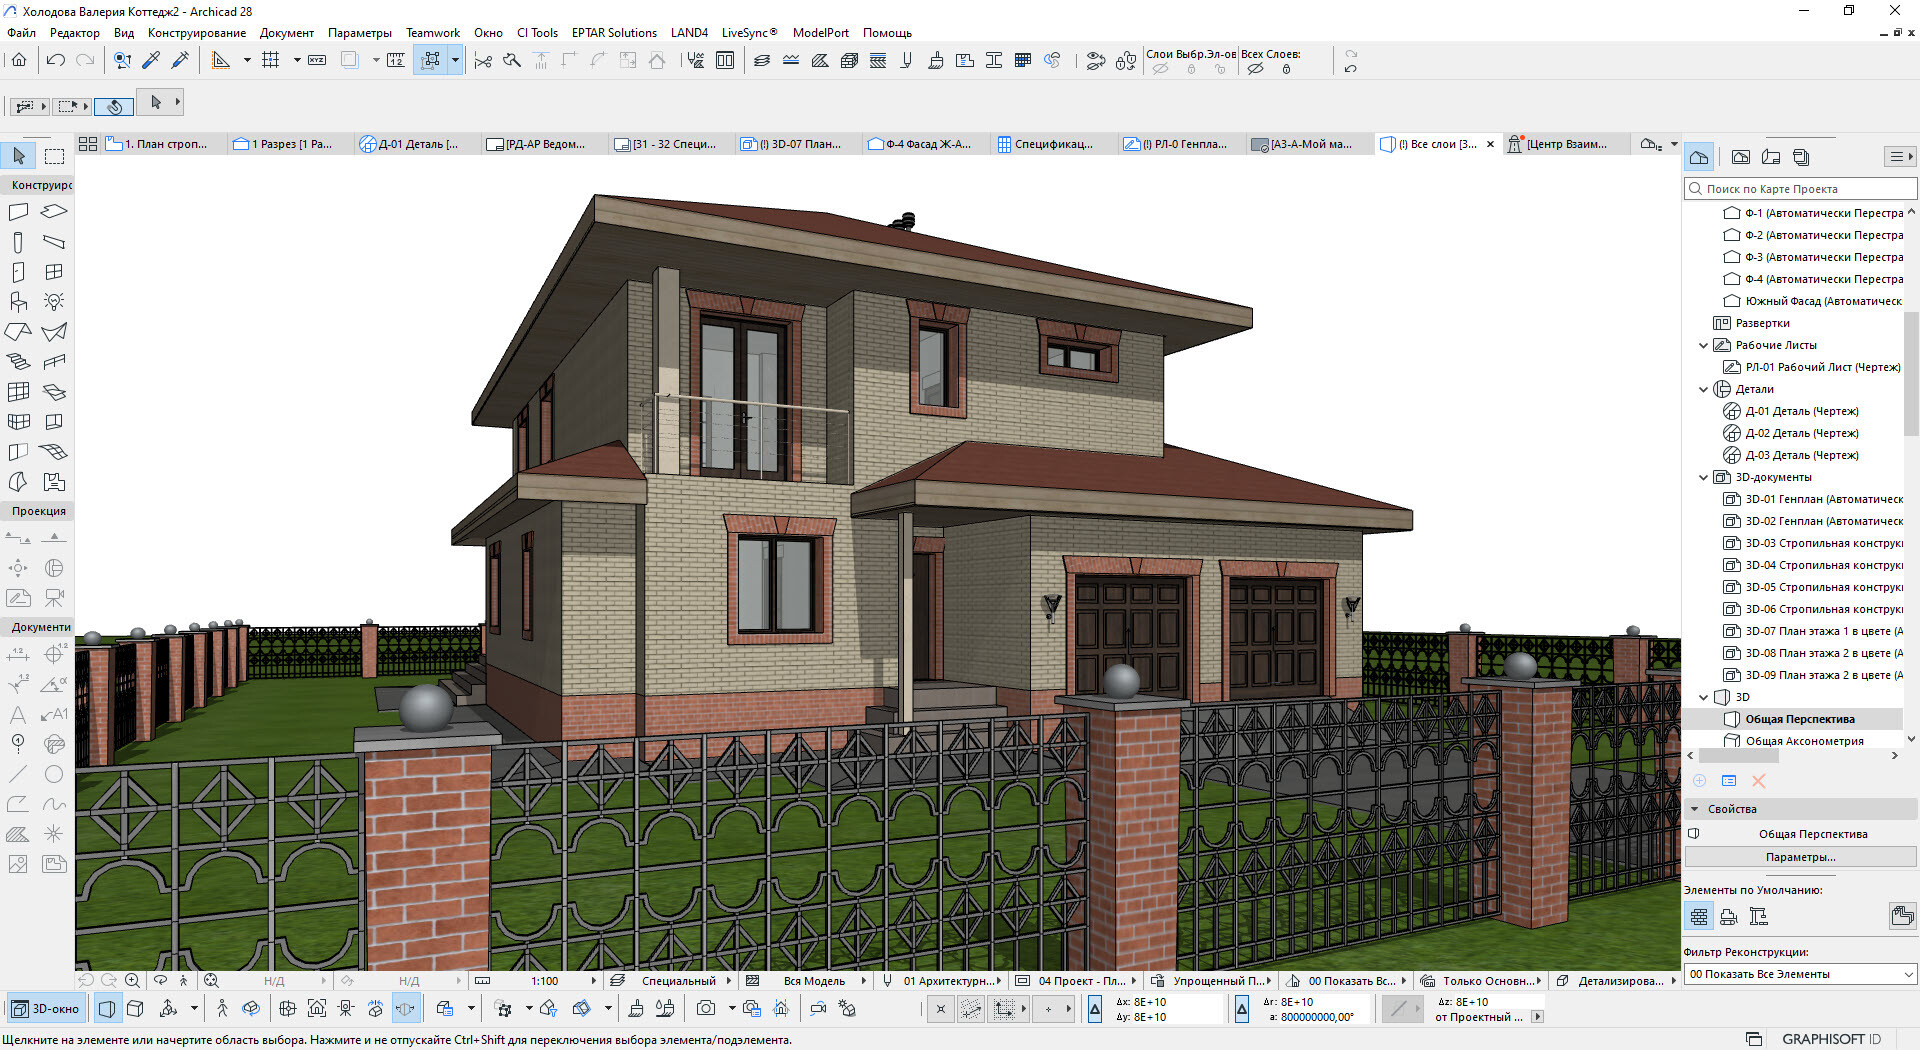Toggle the highlighted group suspend button in toolbar

click(431, 60)
